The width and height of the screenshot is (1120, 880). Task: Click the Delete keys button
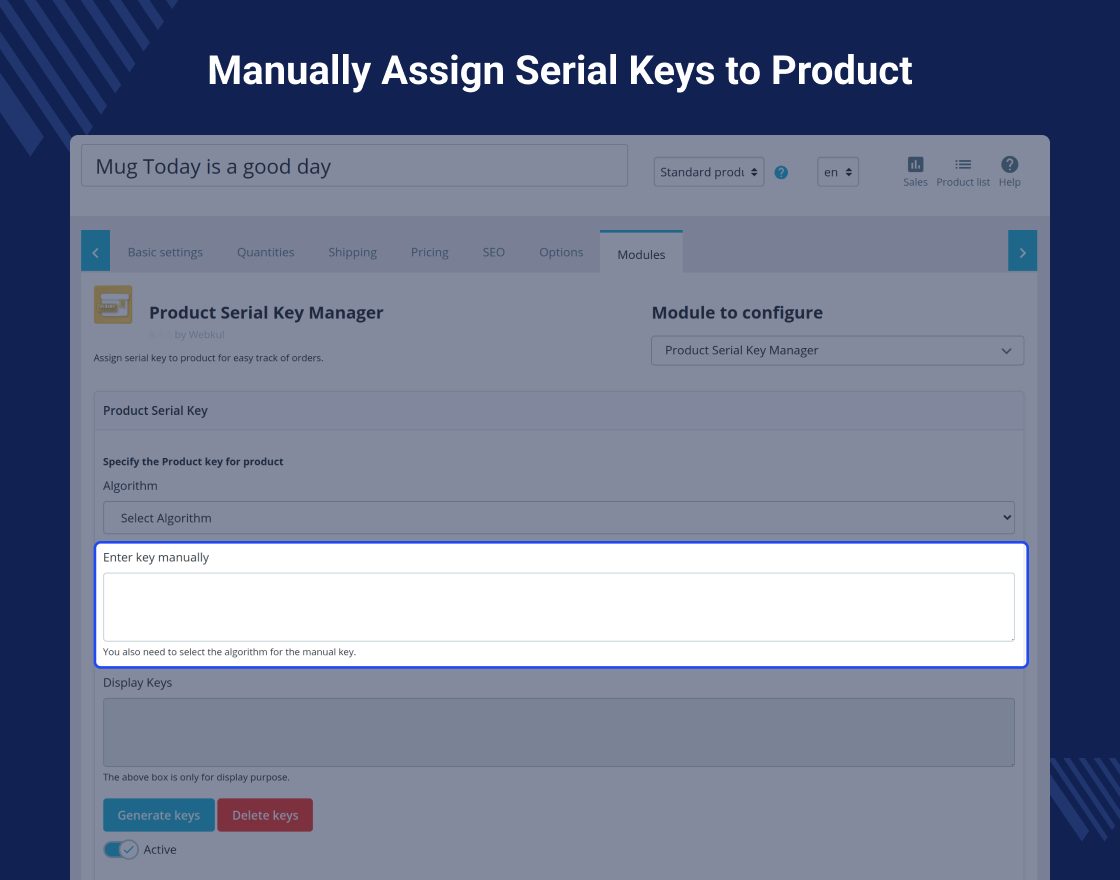click(x=265, y=815)
